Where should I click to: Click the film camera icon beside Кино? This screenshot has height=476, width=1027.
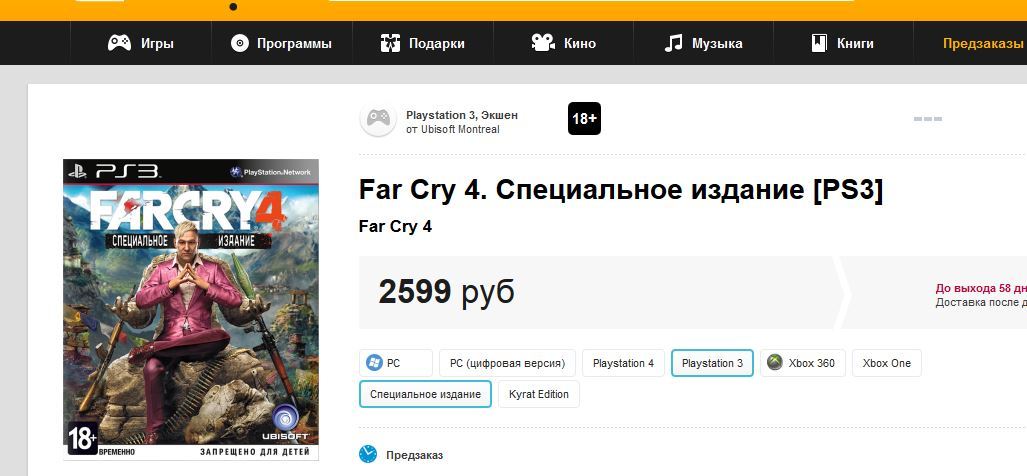[543, 43]
